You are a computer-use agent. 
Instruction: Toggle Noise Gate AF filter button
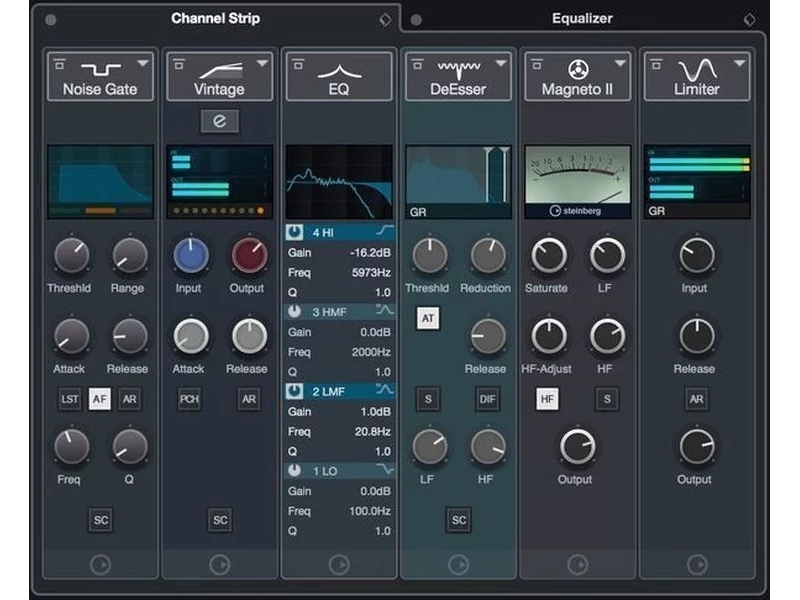[x=99, y=399]
